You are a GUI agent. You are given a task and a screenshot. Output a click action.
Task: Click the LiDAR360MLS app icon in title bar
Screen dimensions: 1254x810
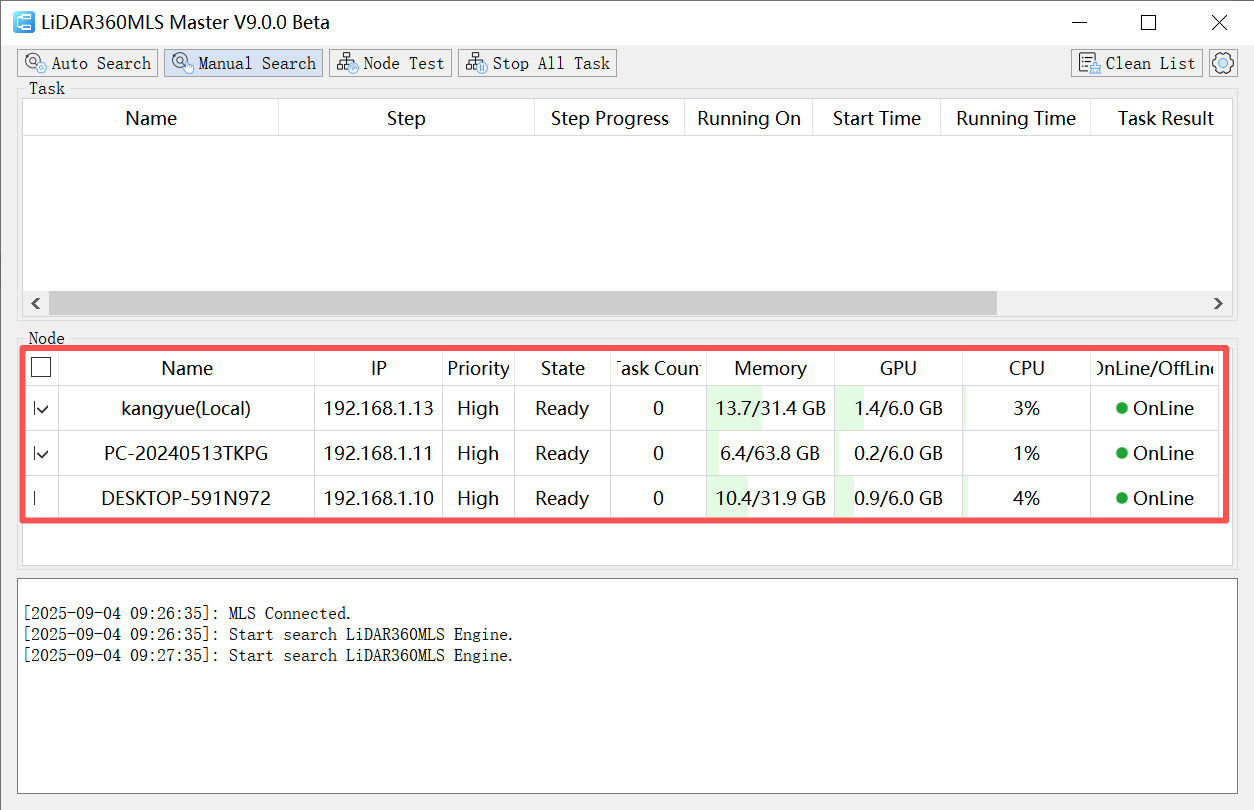[24, 22]
